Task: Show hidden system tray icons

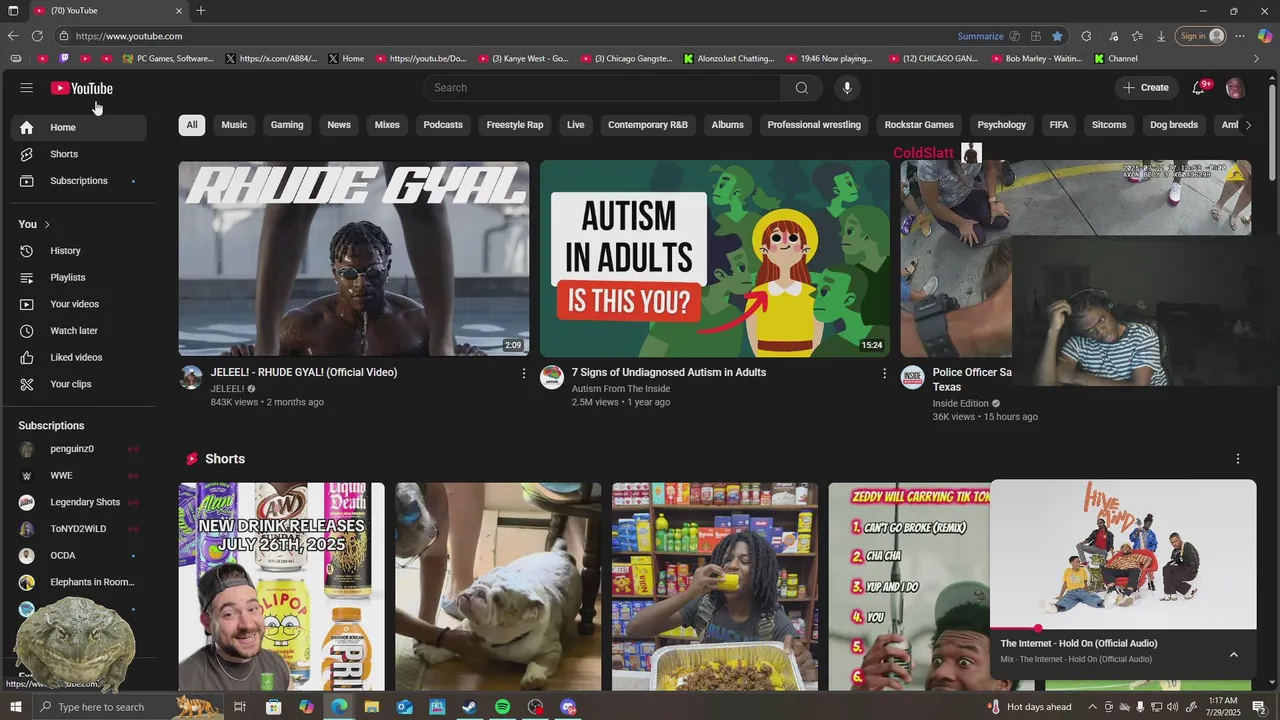Action: [1091, 707]
